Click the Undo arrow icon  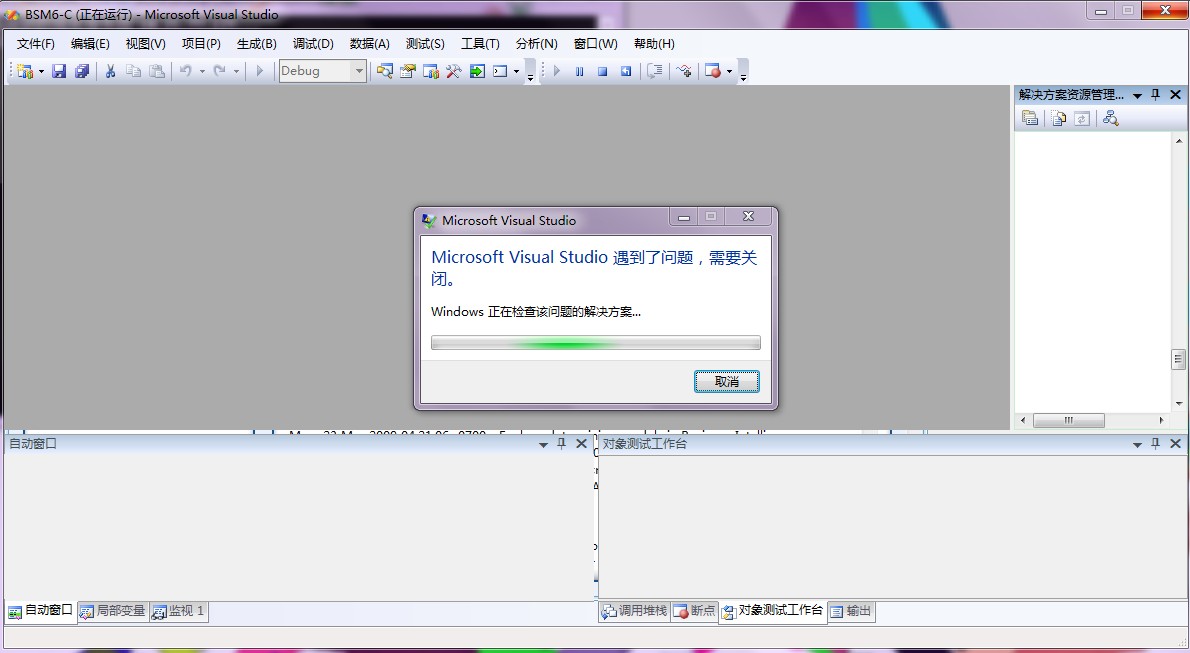(185, 71)
